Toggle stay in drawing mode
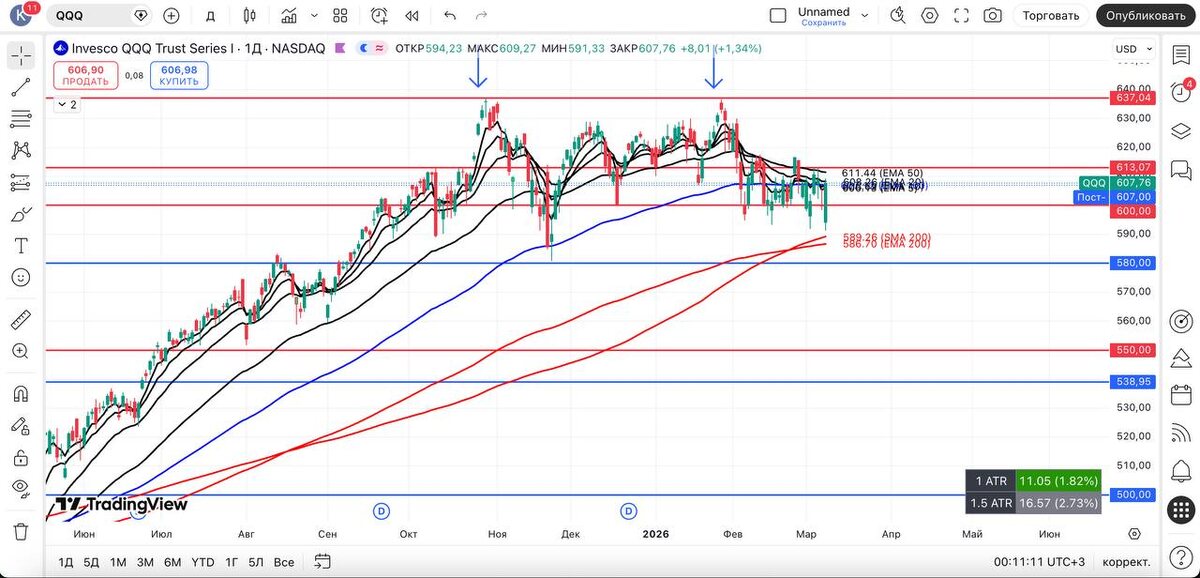 [21, 427]
